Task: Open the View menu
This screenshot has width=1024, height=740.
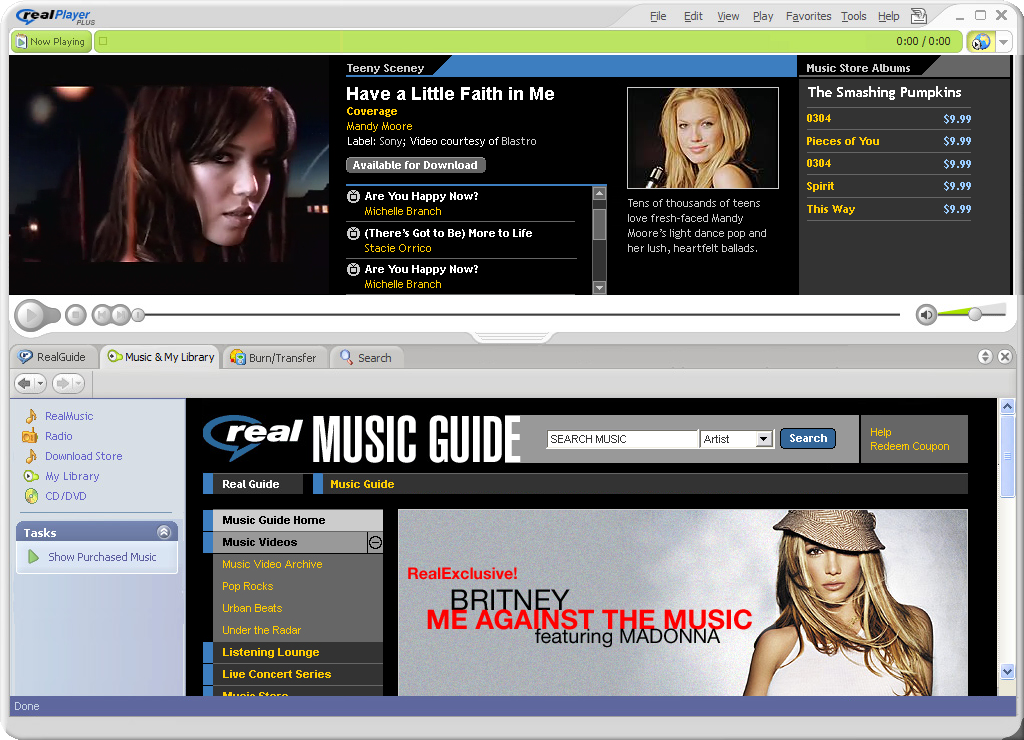Action: pos(728,16)
